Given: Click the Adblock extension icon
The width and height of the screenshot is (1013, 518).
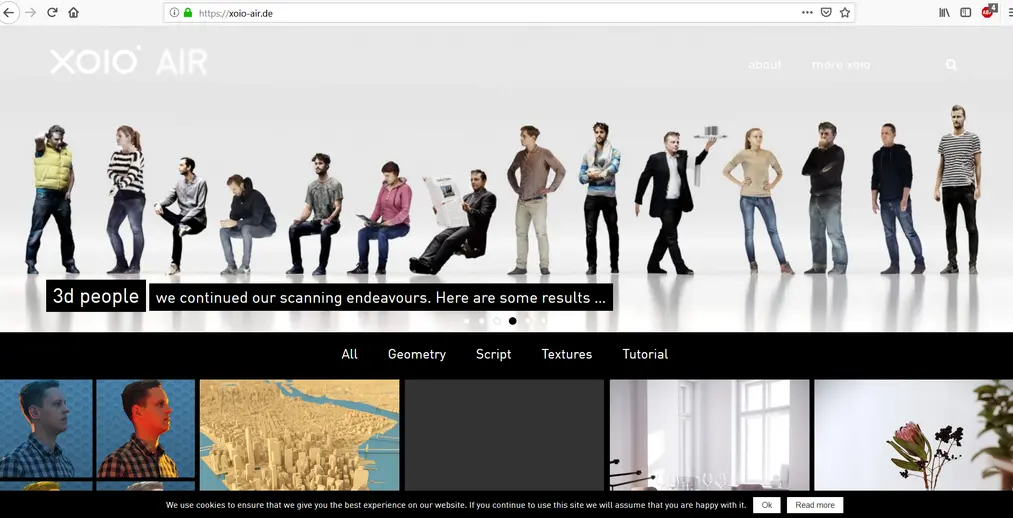Looking at the screenshot, I should (988, 12).
